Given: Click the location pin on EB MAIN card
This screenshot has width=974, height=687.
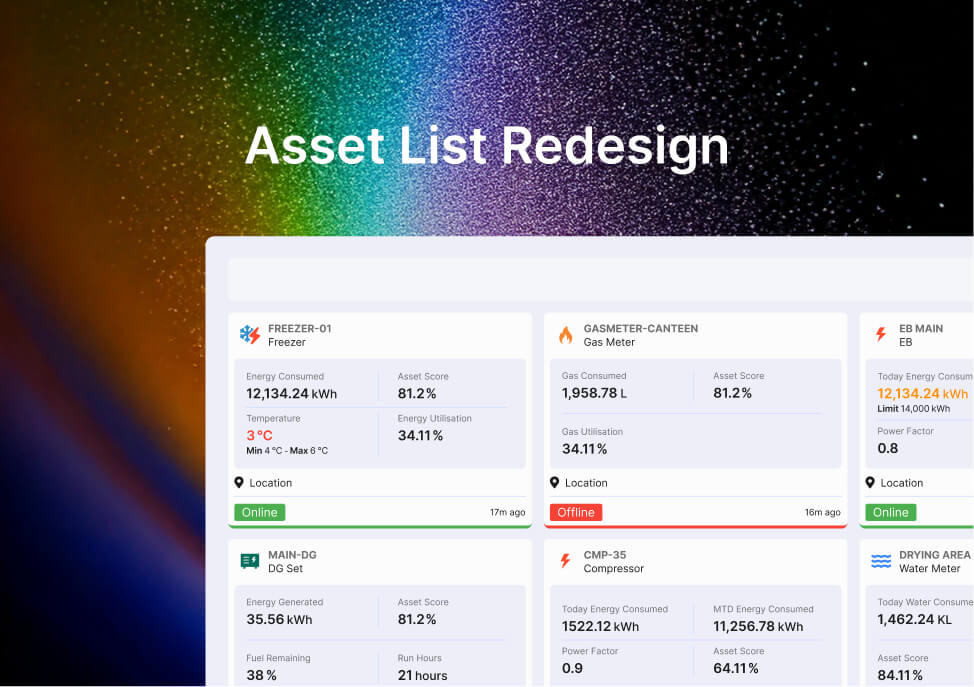Looking at the screenshot, I should (870, 483).
